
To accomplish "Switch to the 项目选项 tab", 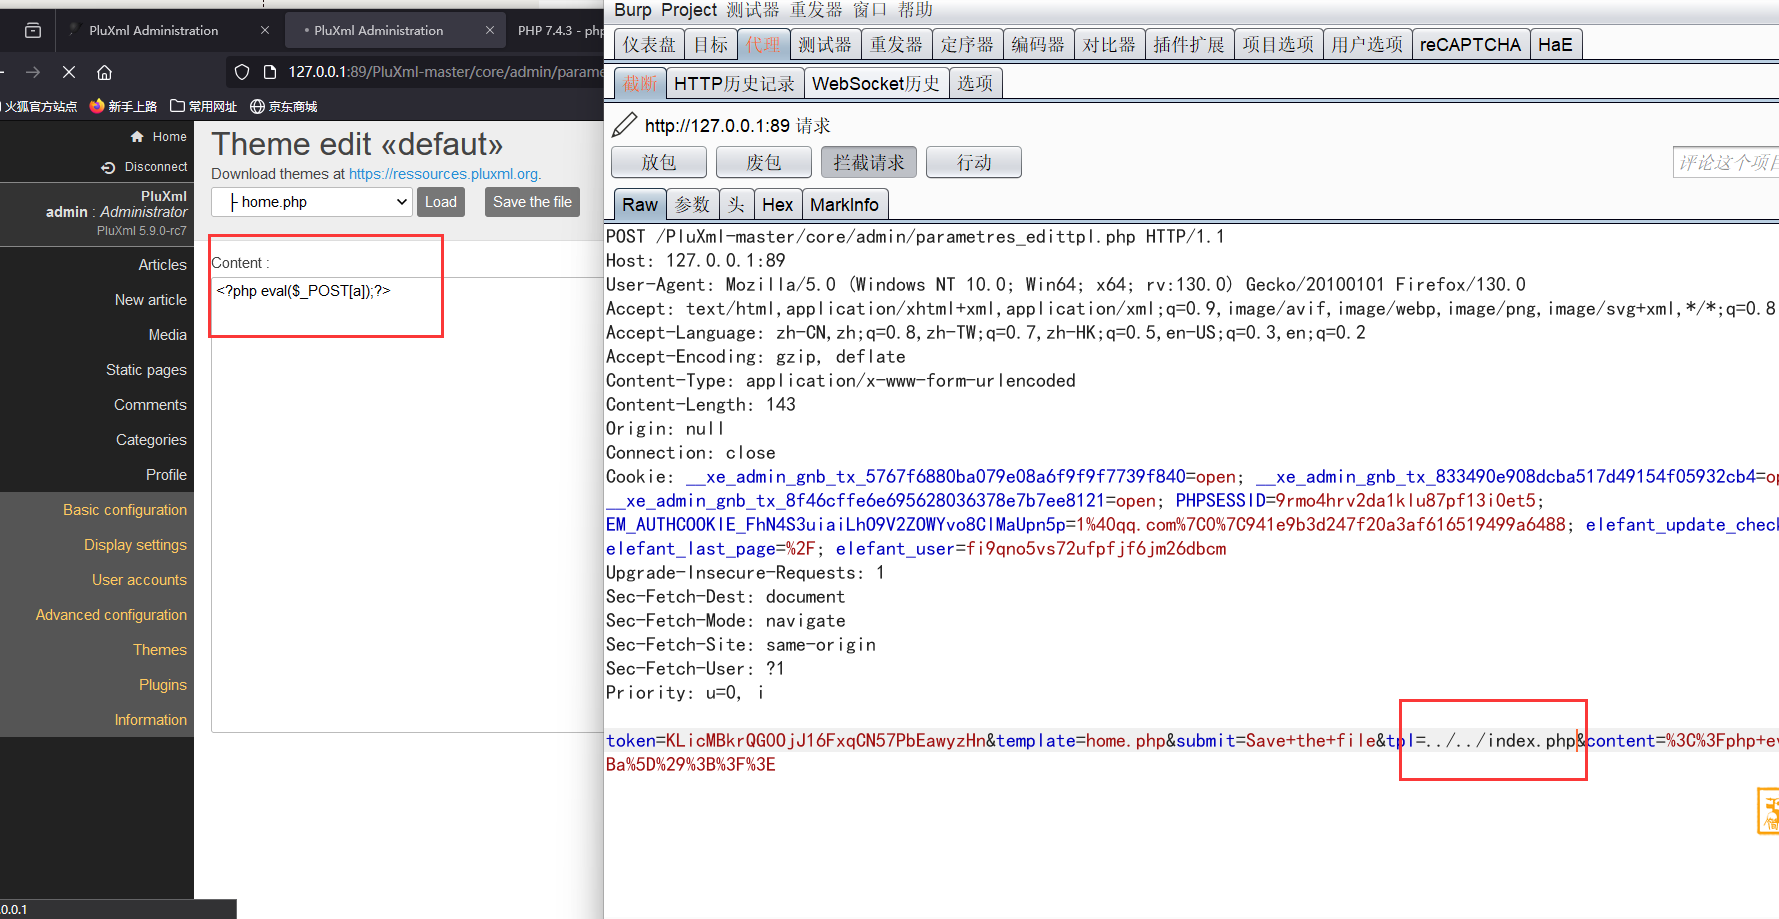I will pos(1278,44).
